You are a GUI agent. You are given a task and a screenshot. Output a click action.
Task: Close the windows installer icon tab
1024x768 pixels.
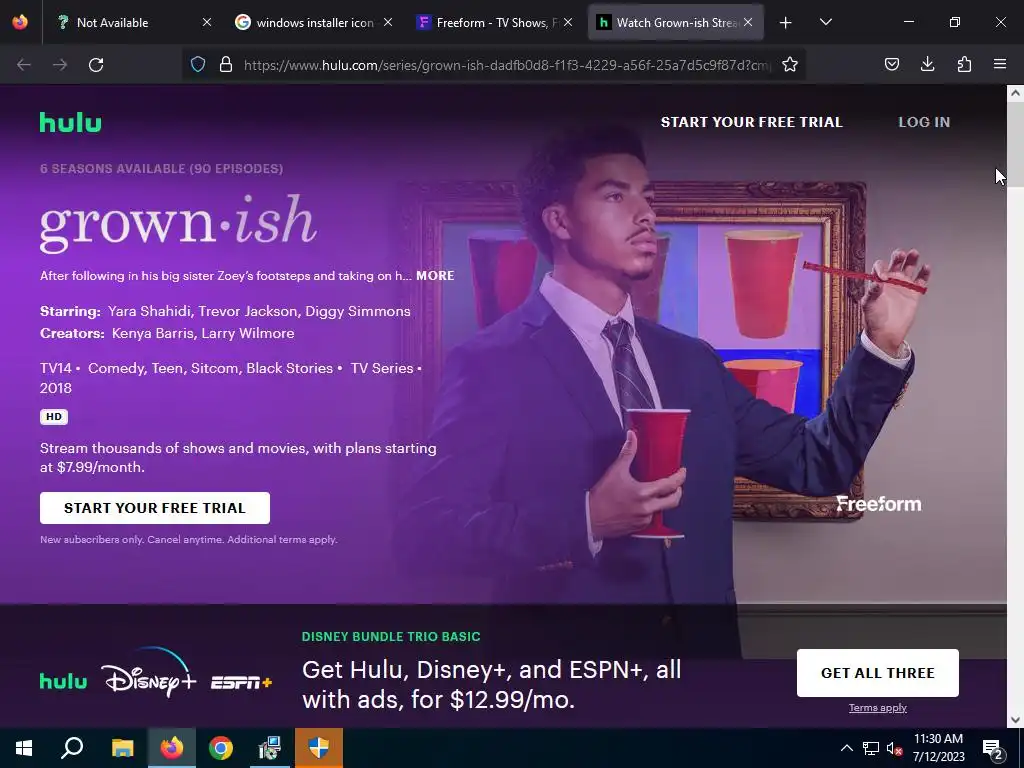(x=388, y=22)
